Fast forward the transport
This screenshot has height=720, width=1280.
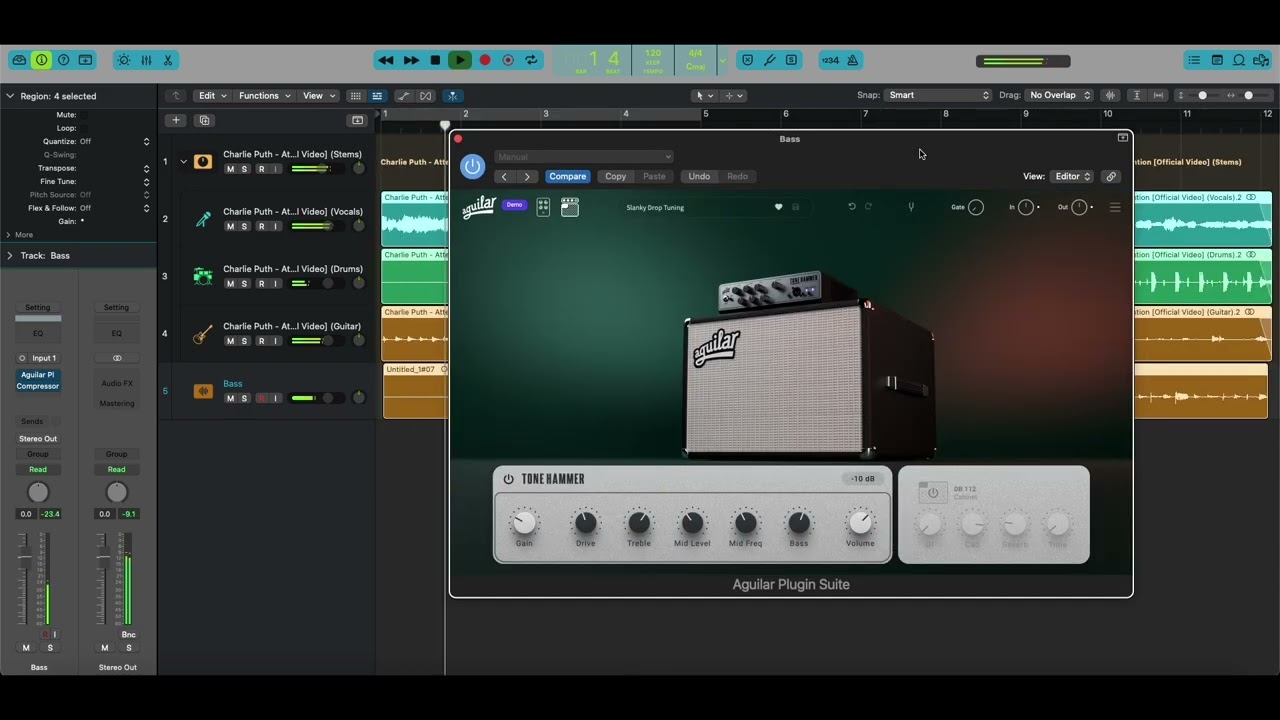point(411,60)
